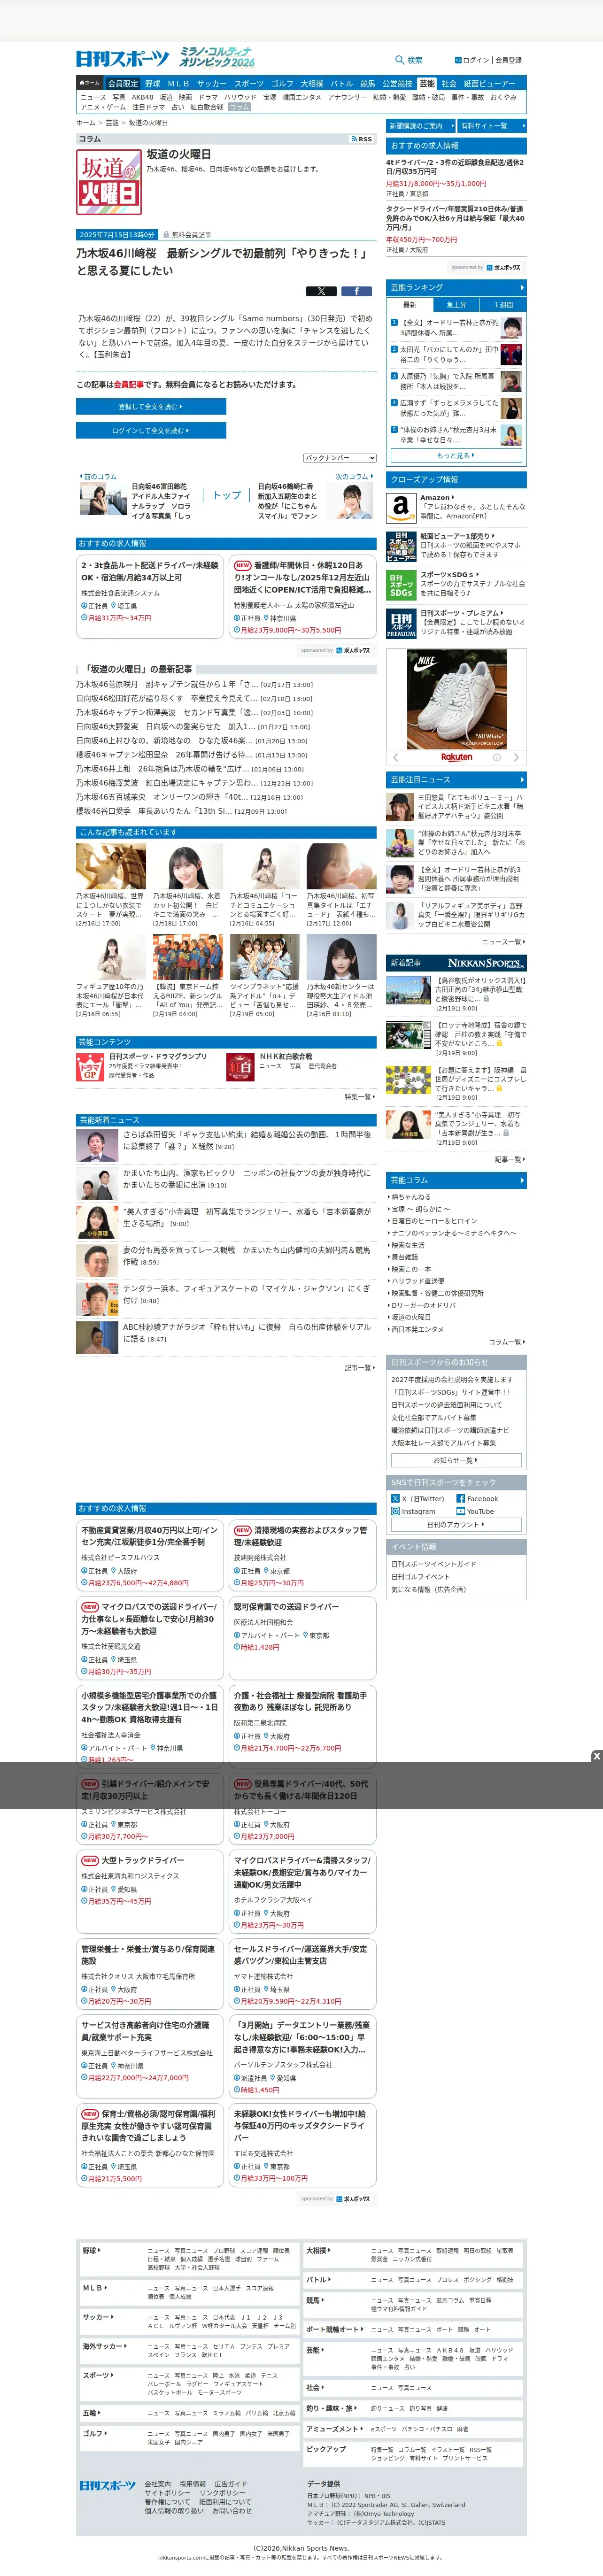Viewport: 603px width, 2576px height.
Task: Click ログインして全文を読む button
Action: coord(151,430)
